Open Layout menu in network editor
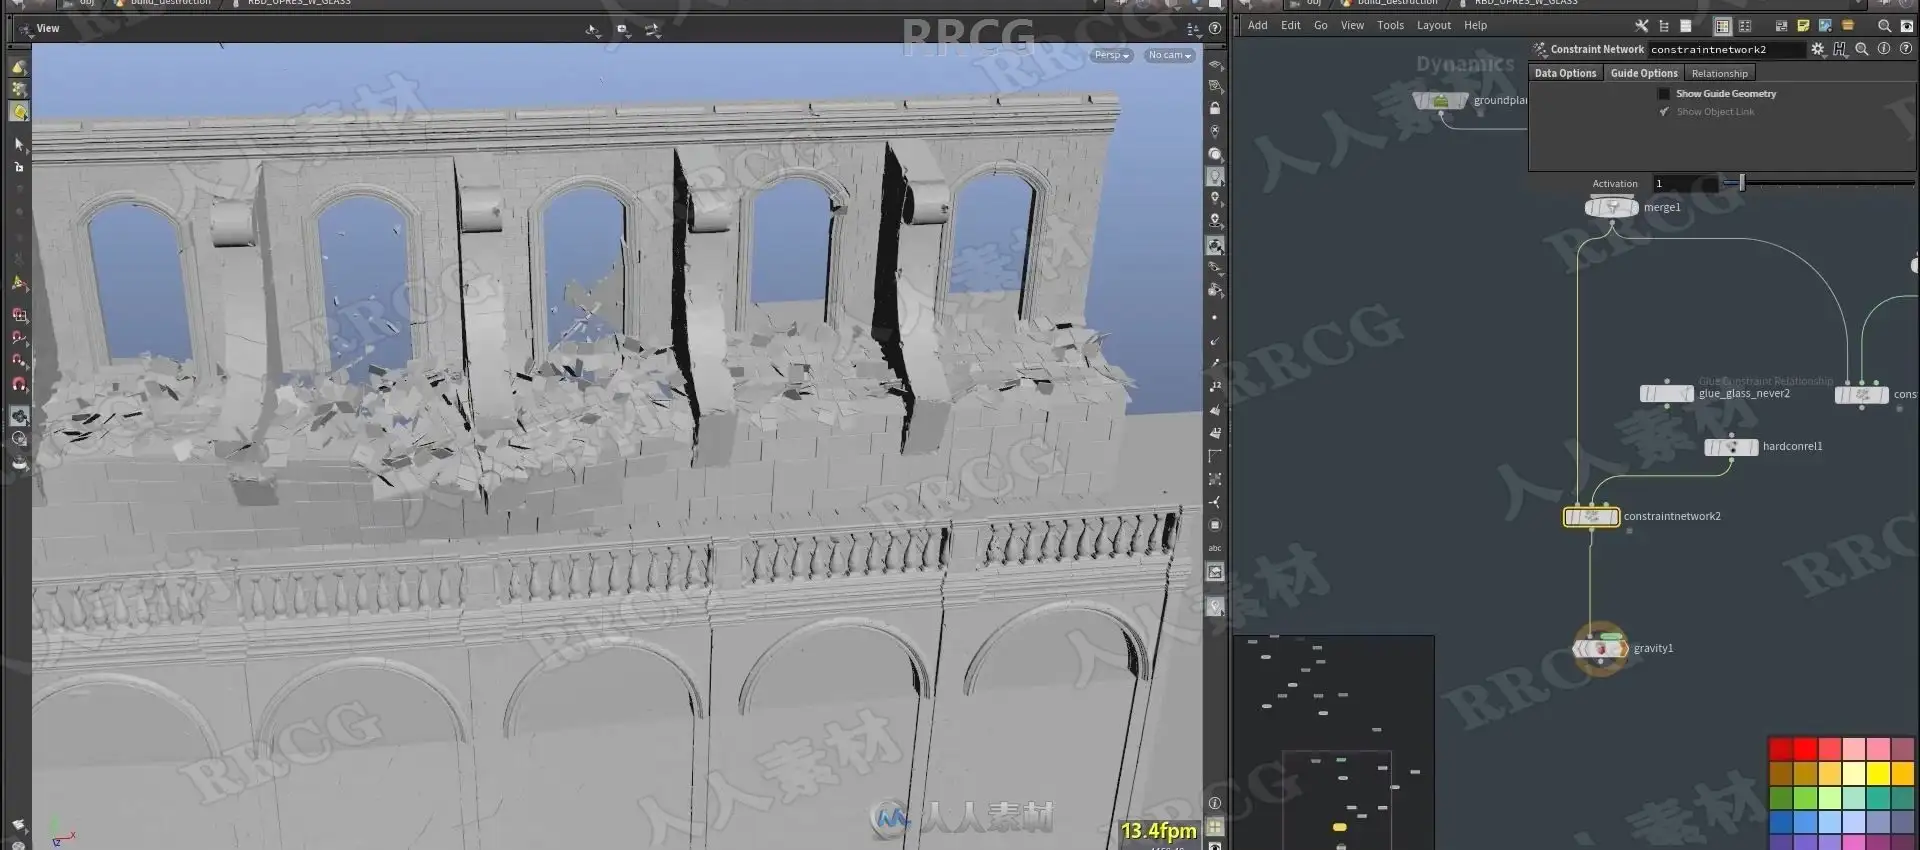Viewport: 1920px width, 850px height. [1433, 25]
